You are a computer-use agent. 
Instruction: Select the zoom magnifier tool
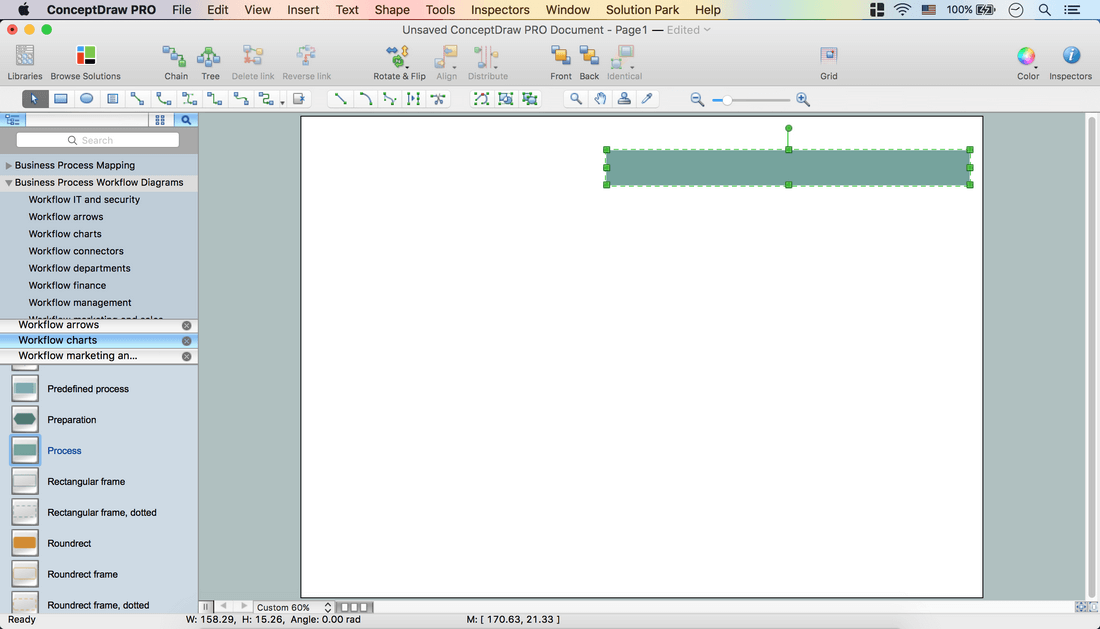click(x=576, y=99)
